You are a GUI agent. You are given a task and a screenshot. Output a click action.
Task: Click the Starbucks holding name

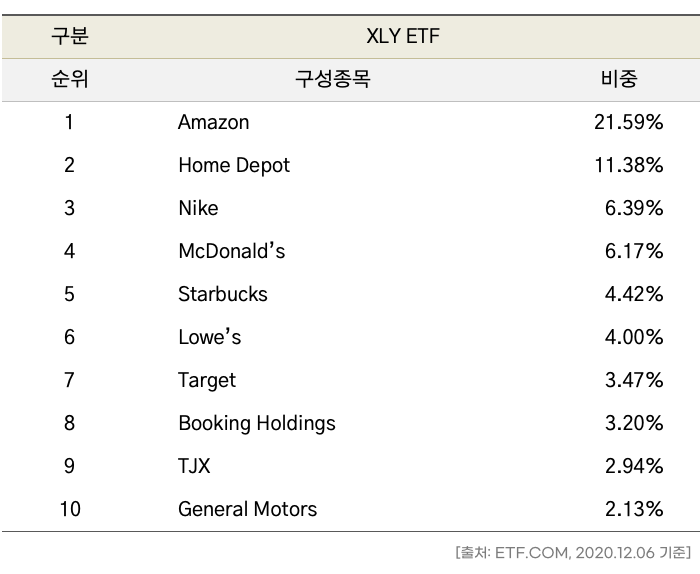(223, 294)
